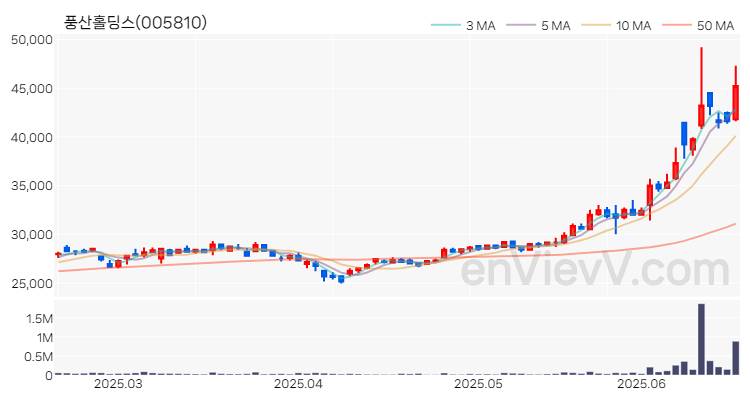
Task: Select the tallest volume bar in June
Action: (701, 339)
